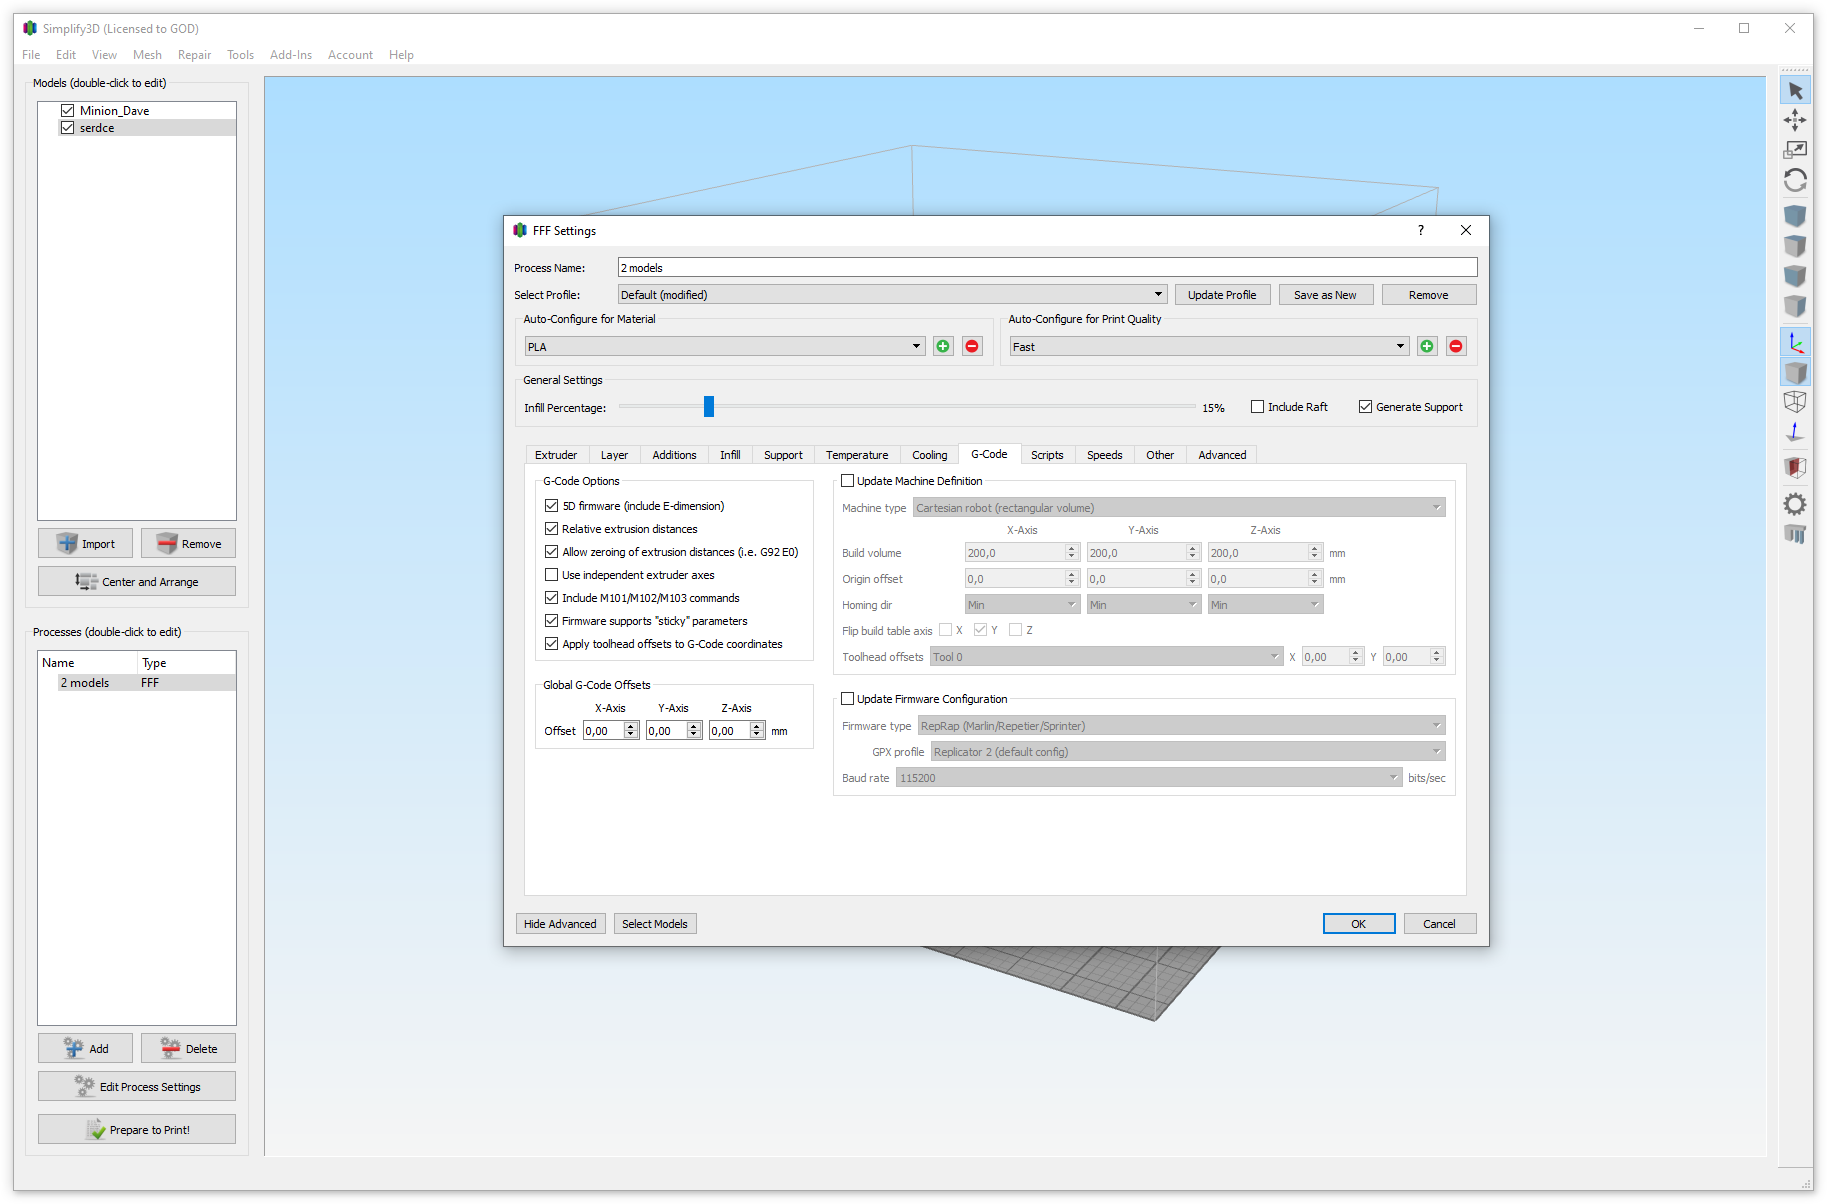The height and width of the screenshot is (1204, 1827).
Task: Open Edit Process Settings
Action: 137,1086
